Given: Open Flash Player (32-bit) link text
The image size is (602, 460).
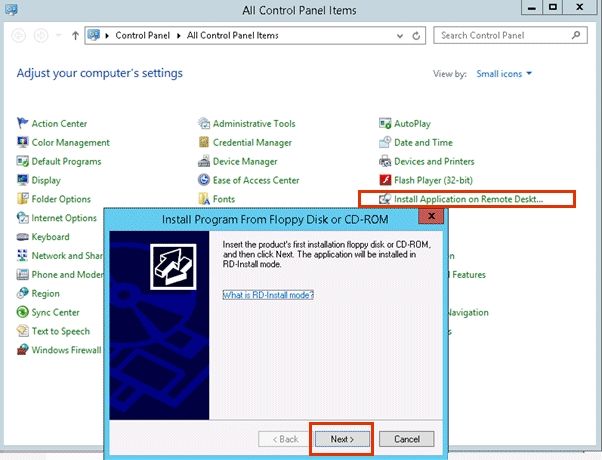Looking at the screenshot, I should tap(433, 180).
